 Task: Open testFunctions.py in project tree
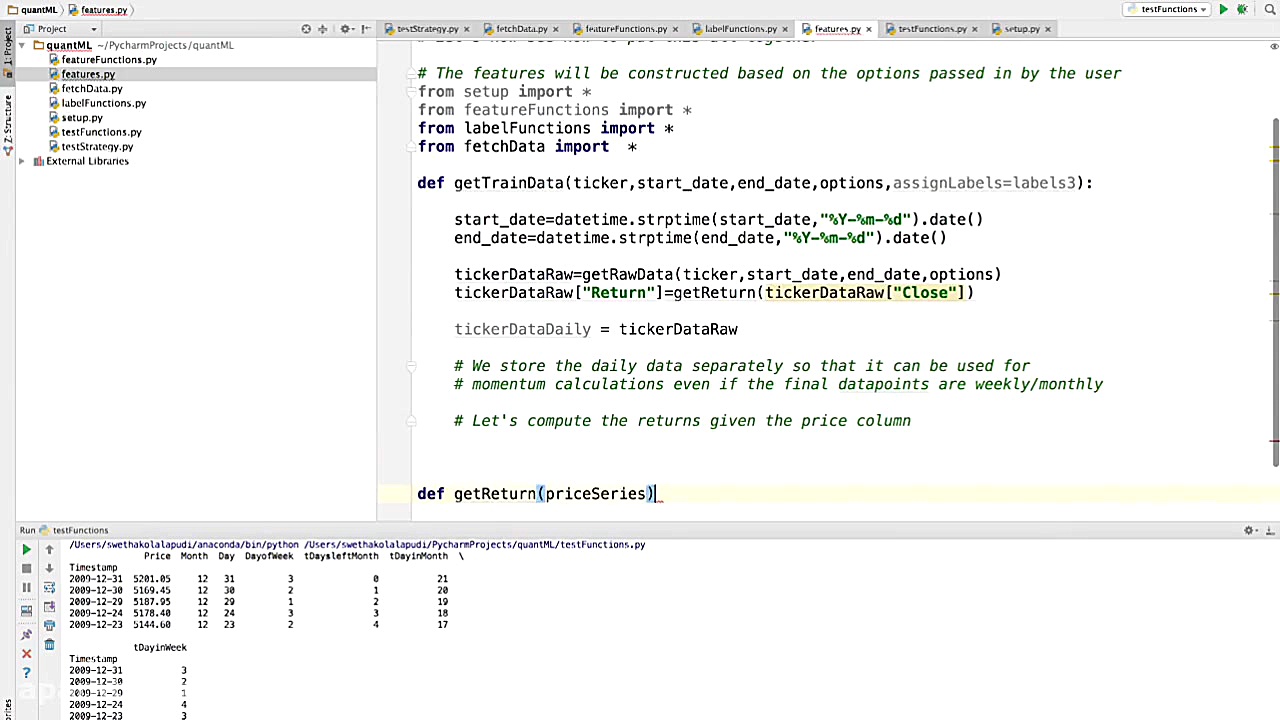[x=101, y=132]
